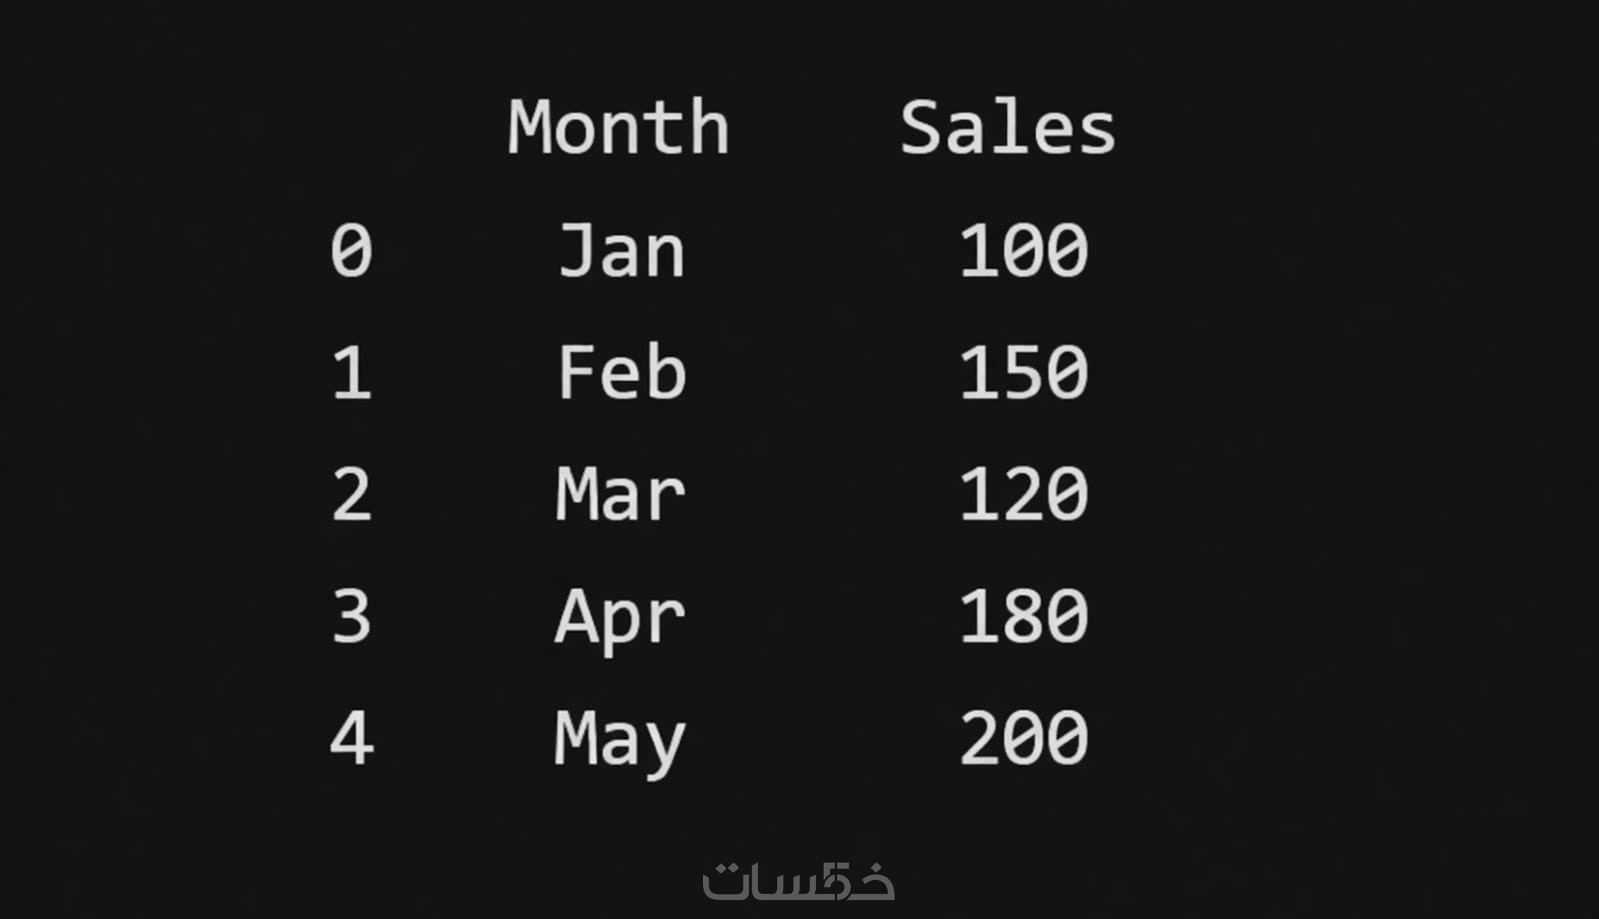Screen dimensions: 1599x919
Task: Select the sales value 120
Action: (1023, 495)
